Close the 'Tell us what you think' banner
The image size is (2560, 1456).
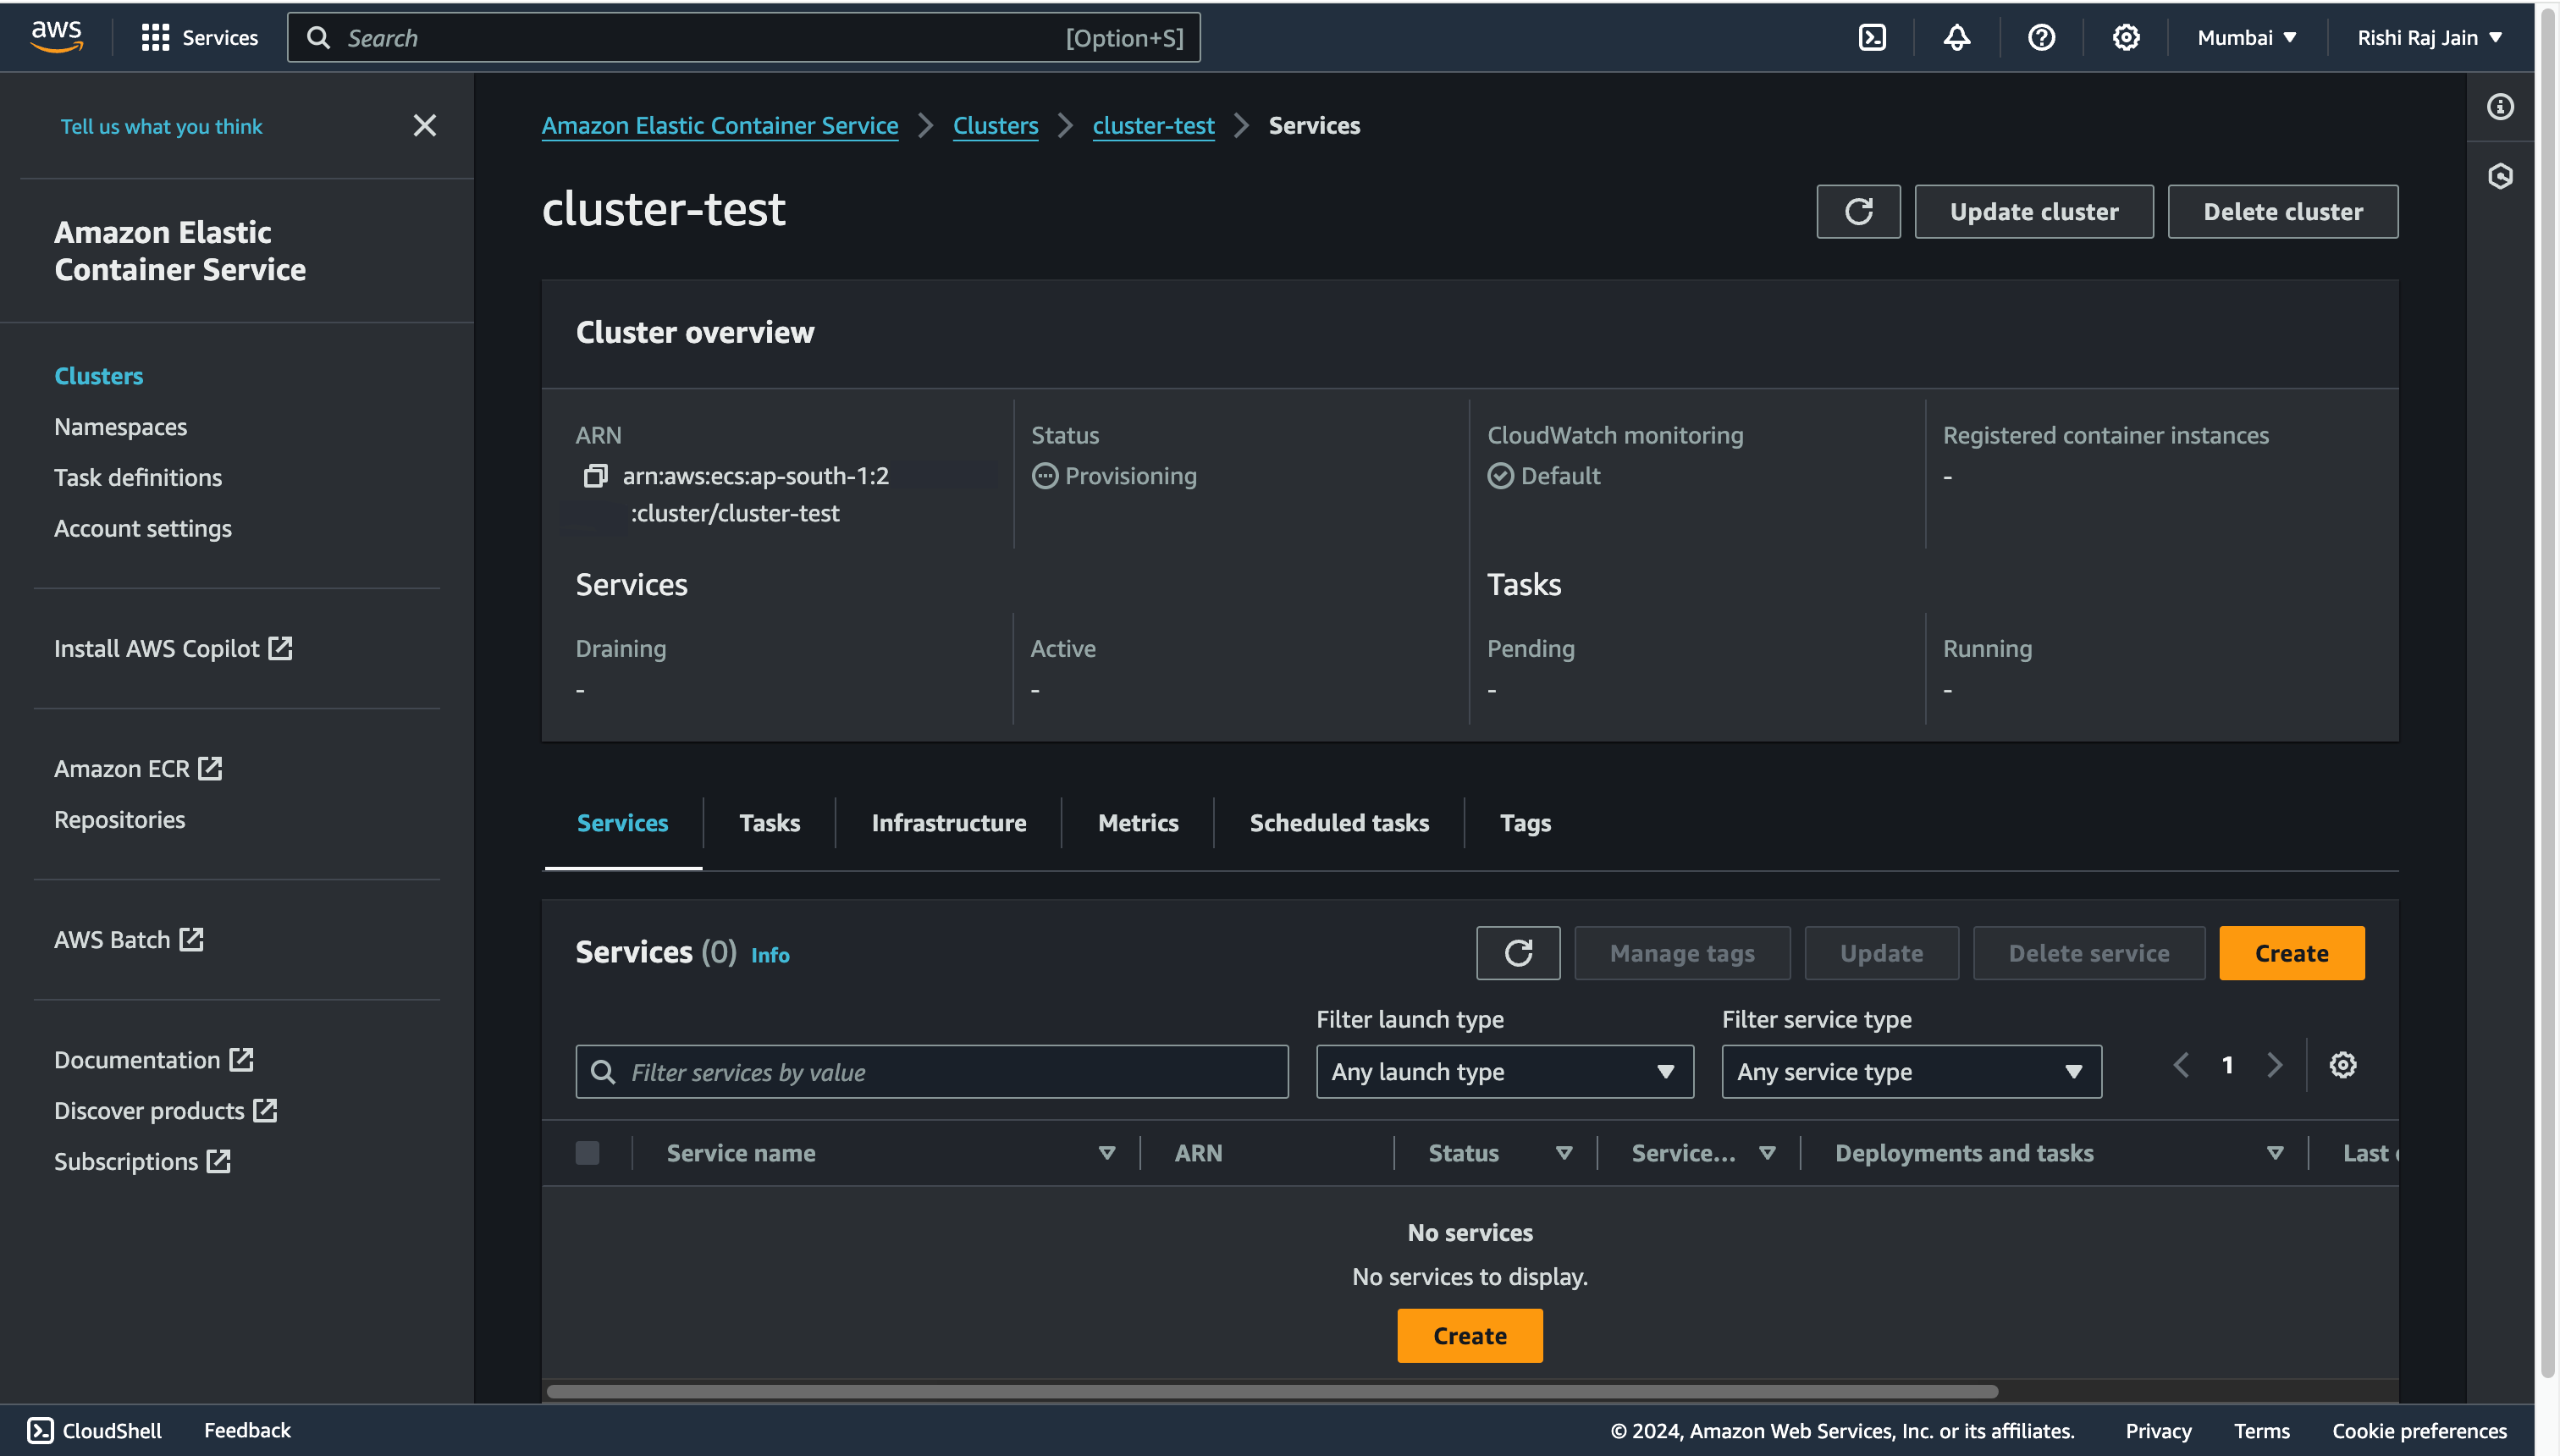pyautogui.click(x=425, y=125)
